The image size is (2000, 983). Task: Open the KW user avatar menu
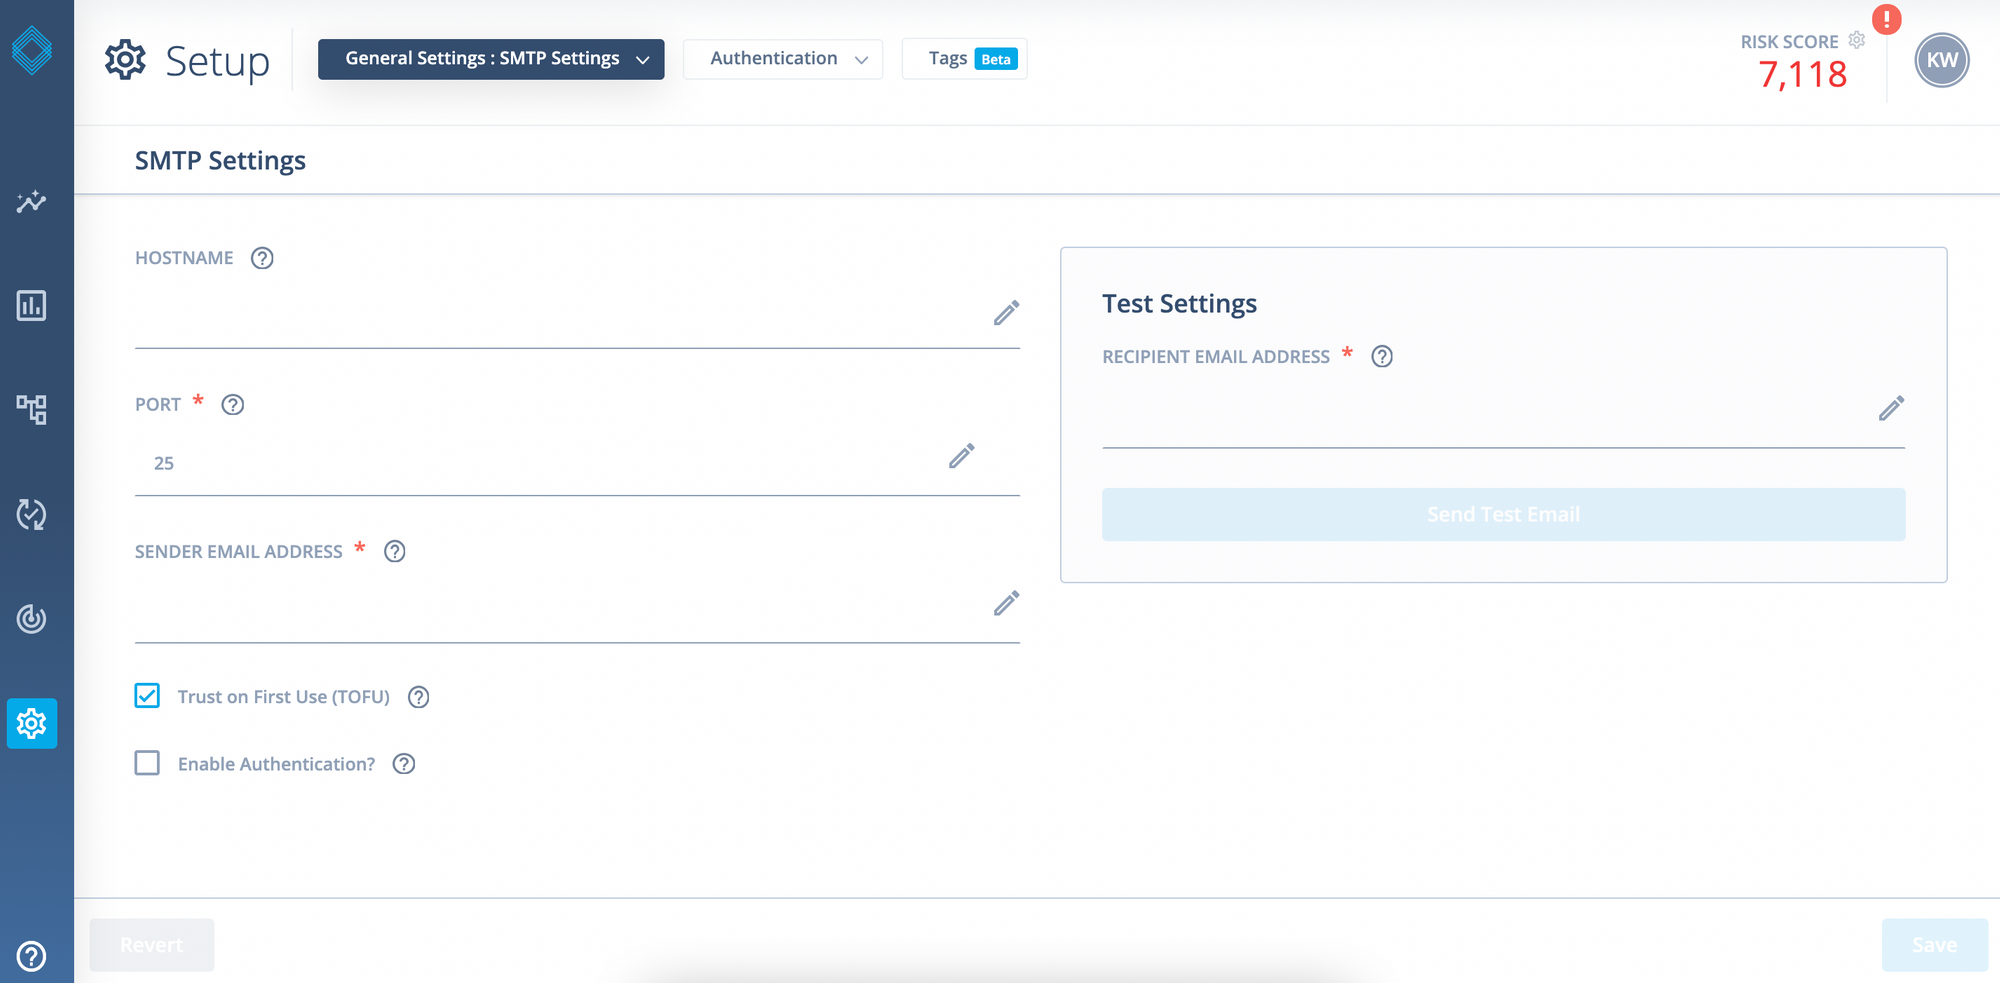coord(1941,60)
